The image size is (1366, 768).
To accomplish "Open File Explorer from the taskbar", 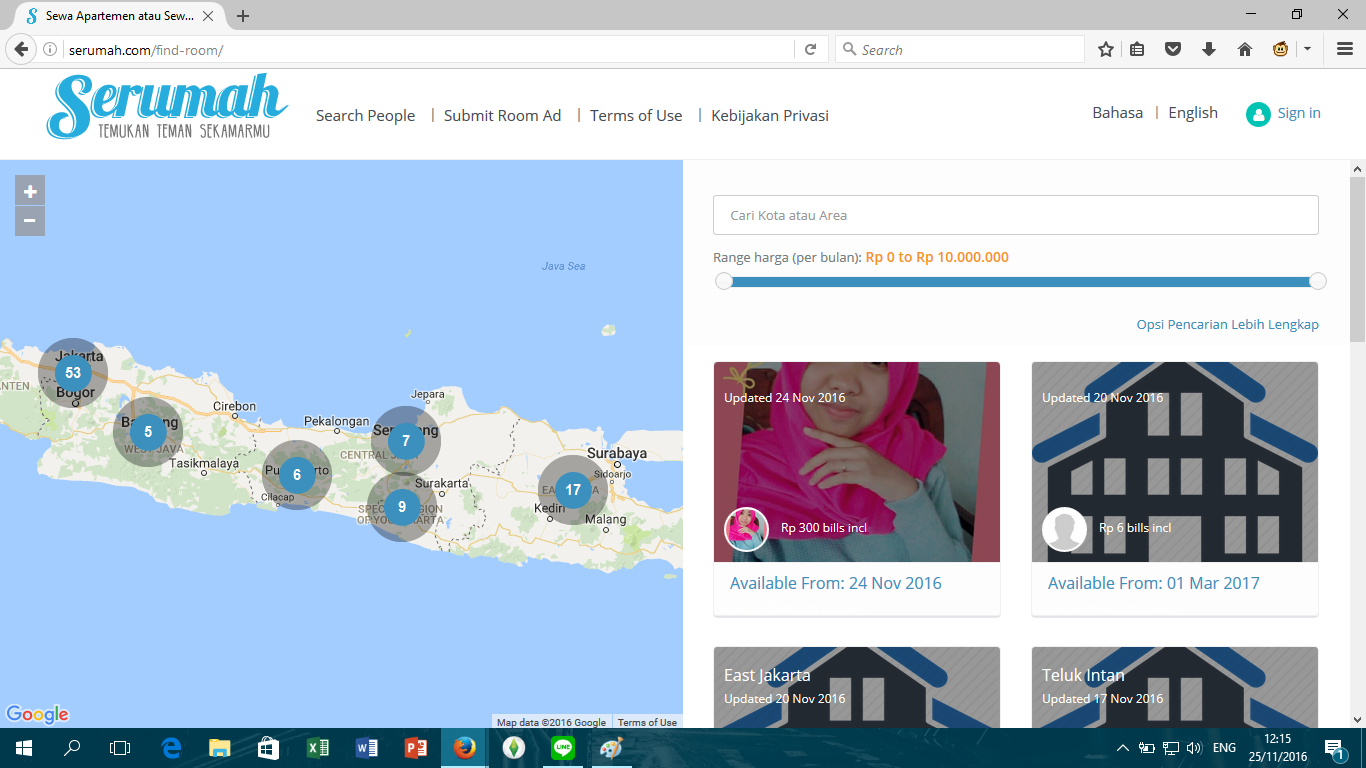I will pyautogui.click(x=220, y=748).
